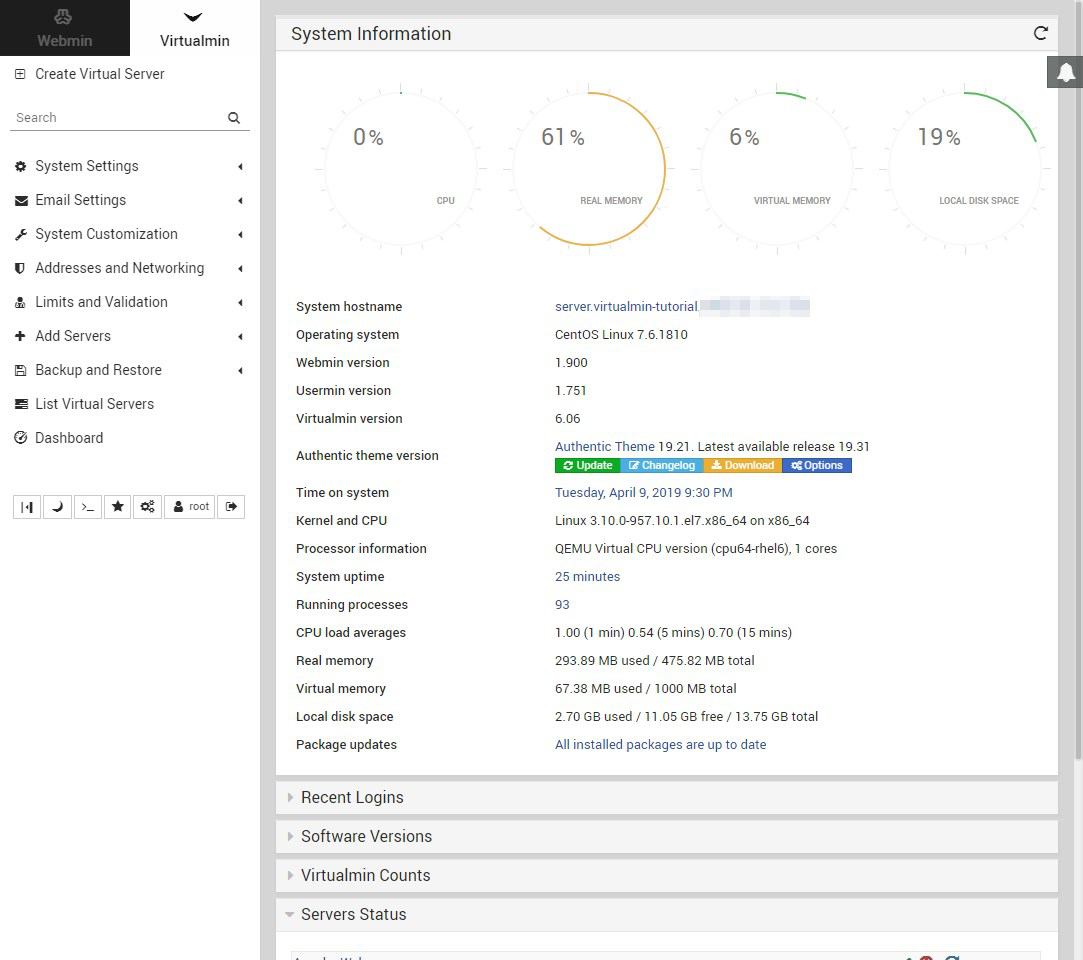1083x960 pixels.
Task: Click the root user button
Action: pos(190,507)
